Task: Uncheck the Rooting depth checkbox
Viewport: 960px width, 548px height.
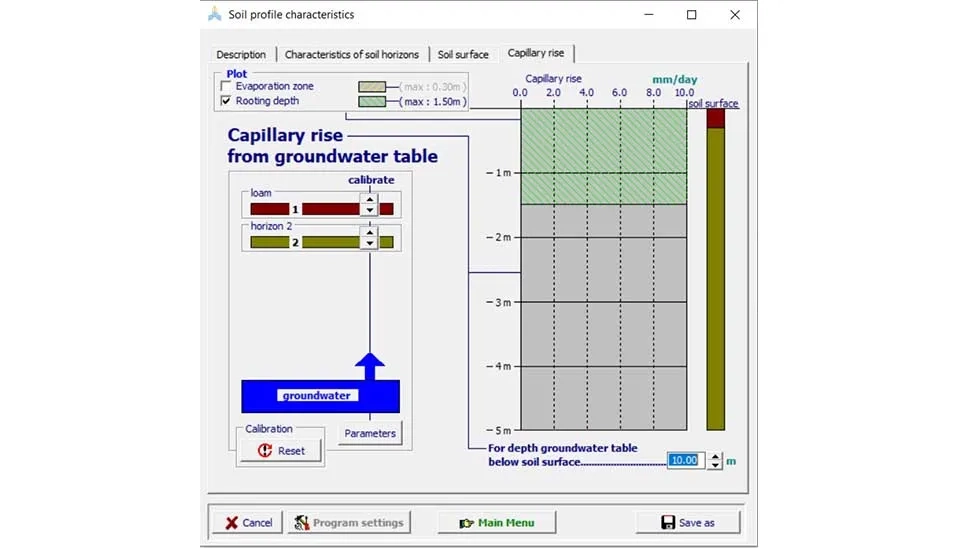Action: click(226, 101)
